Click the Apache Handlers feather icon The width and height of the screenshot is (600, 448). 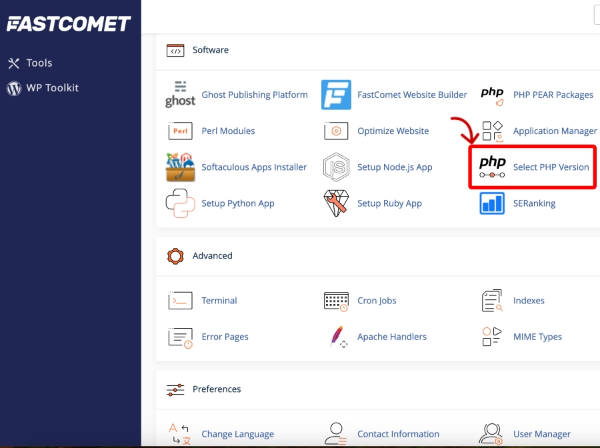[x=338, y=337]
